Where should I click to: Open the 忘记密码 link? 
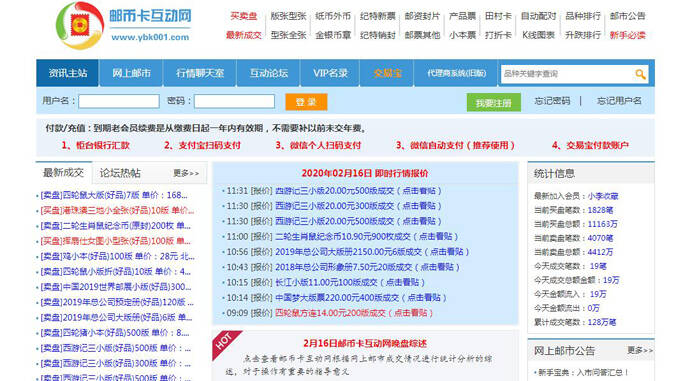(x=552, y=101)
